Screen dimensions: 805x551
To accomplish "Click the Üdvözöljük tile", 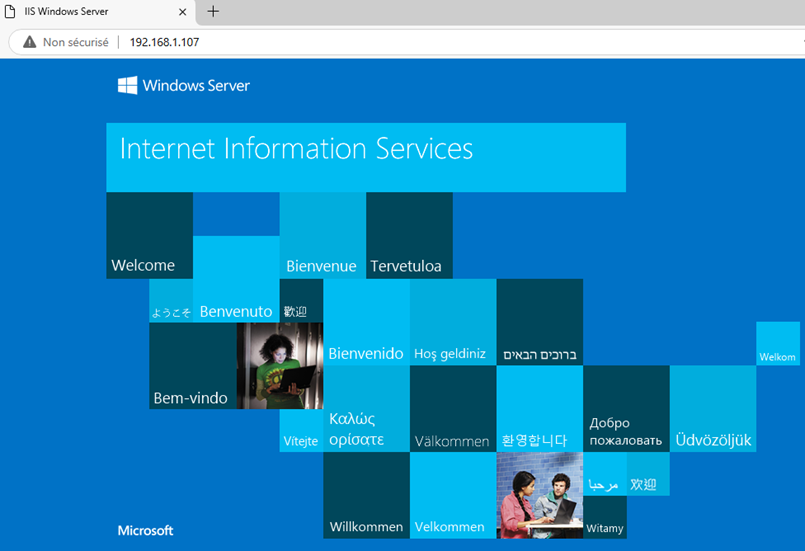I will 713,409.
